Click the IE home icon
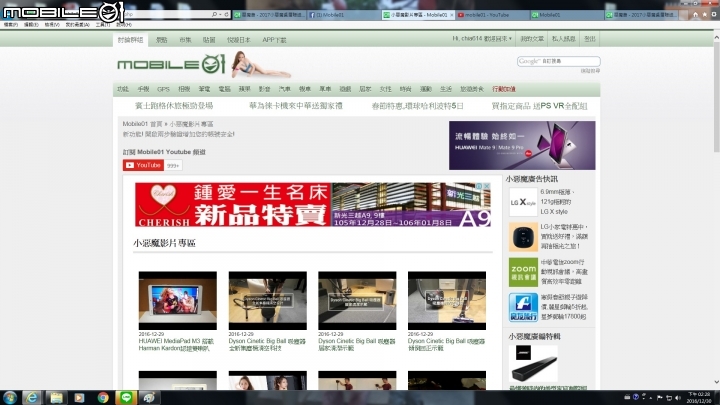 click(x=695, y=15)
